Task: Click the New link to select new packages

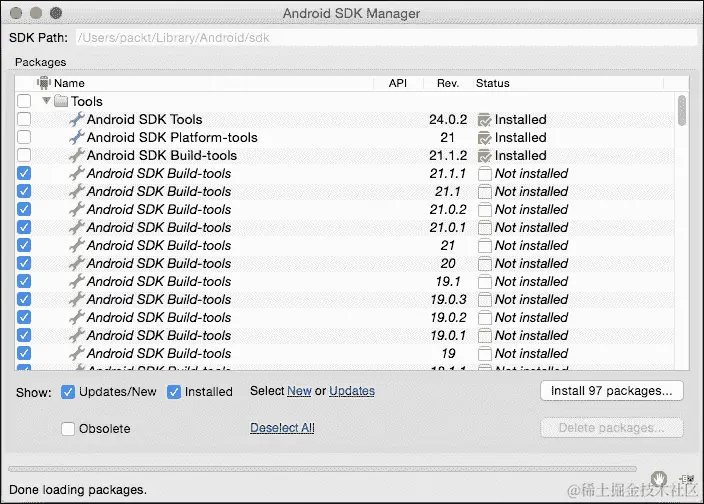Action: click(299, 391)
